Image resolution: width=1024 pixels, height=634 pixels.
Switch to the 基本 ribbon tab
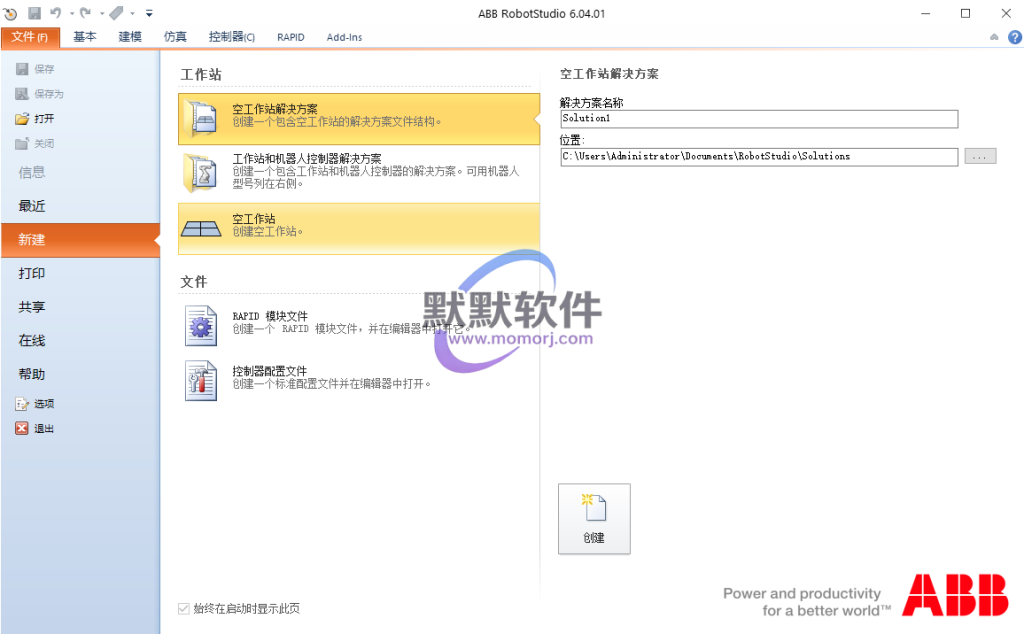84,37
